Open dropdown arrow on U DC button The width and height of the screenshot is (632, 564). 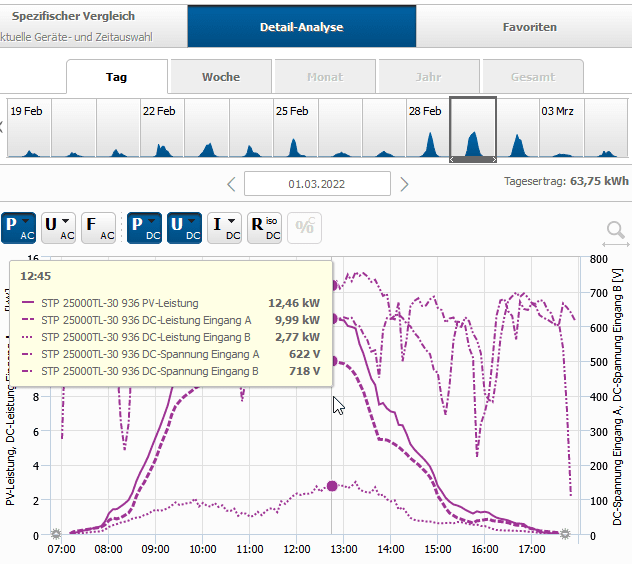[191, 221]
